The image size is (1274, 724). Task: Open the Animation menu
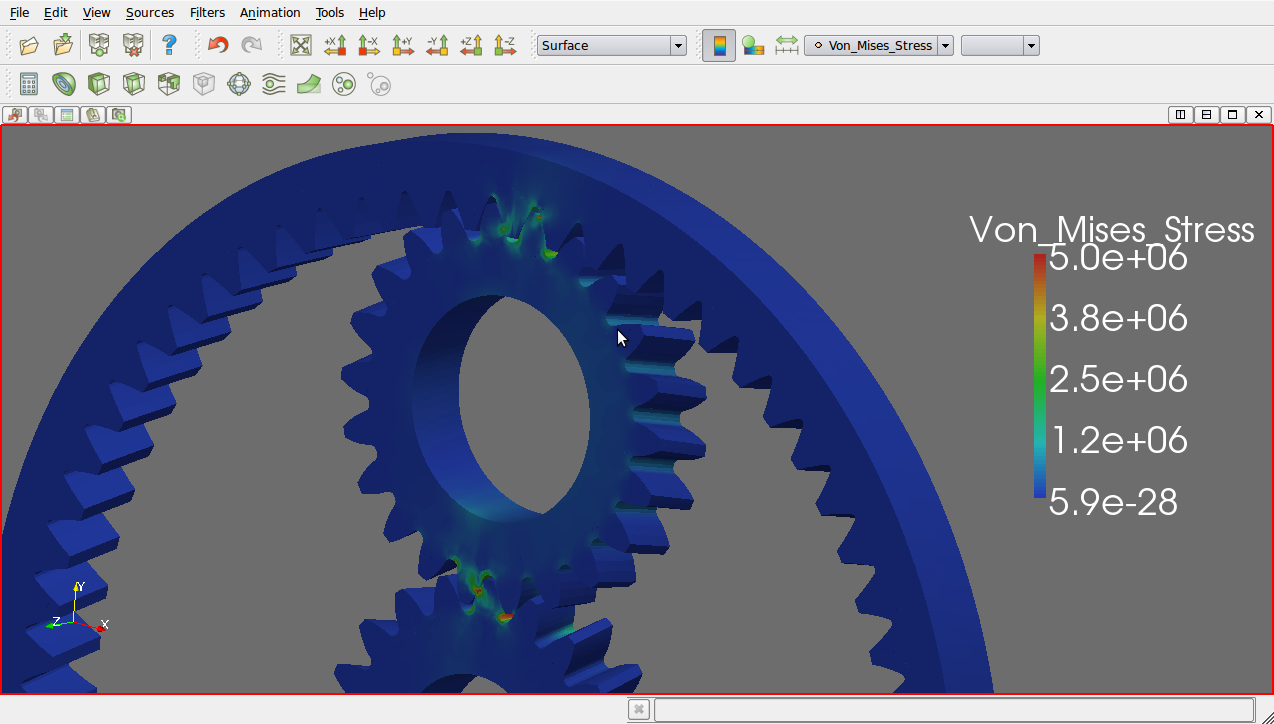tap(270, 13)
